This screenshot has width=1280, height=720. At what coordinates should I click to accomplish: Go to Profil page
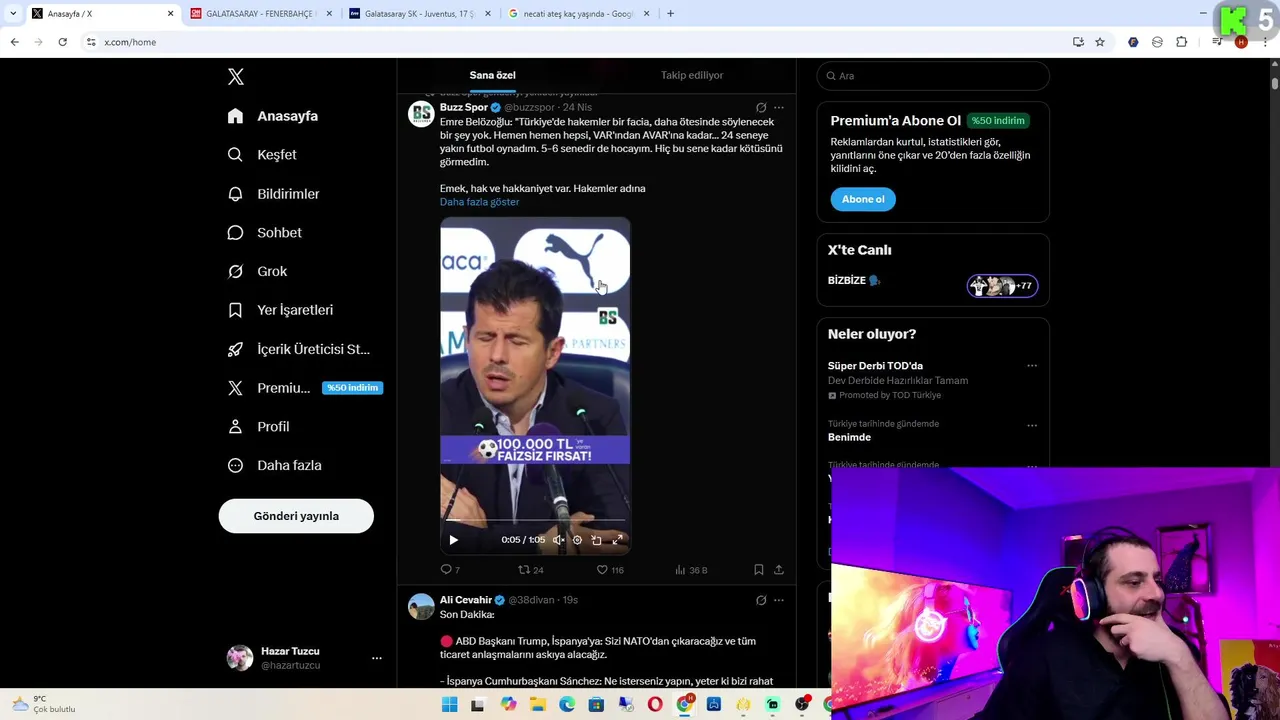pyautogui.click(x=258, y=427)
